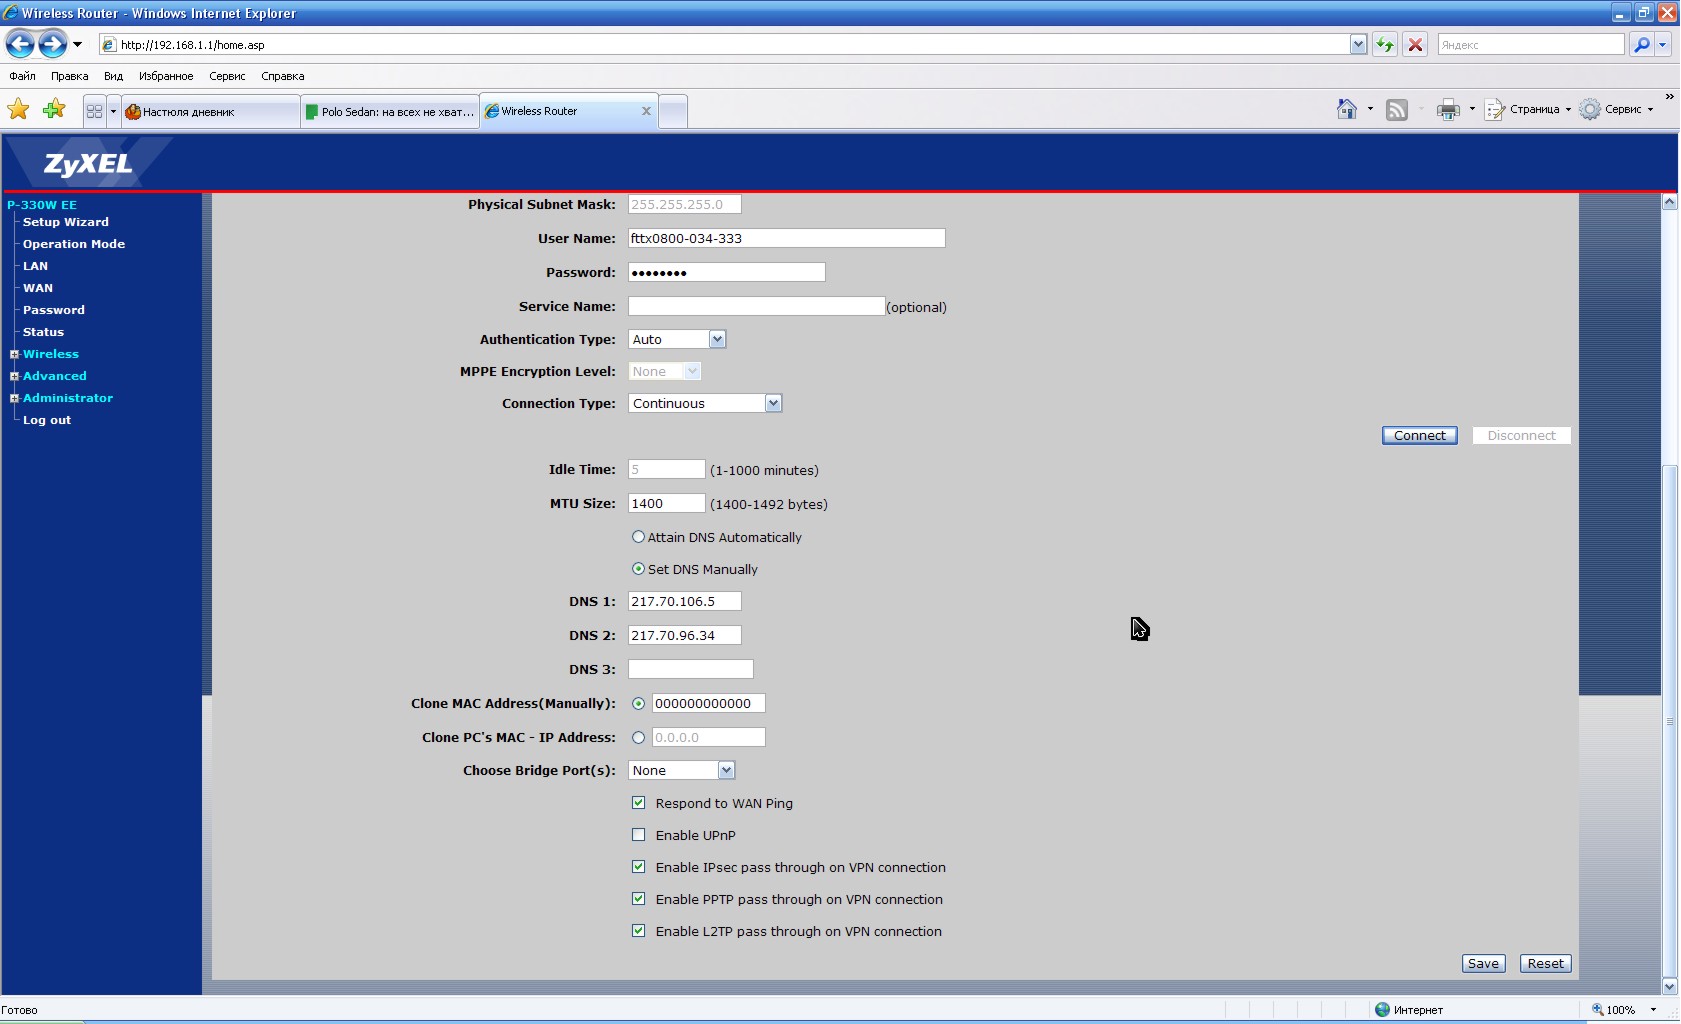Expand the Wireless tree section
The height and width of the screenshot is (1024, 1681).
tap(14, 354)
